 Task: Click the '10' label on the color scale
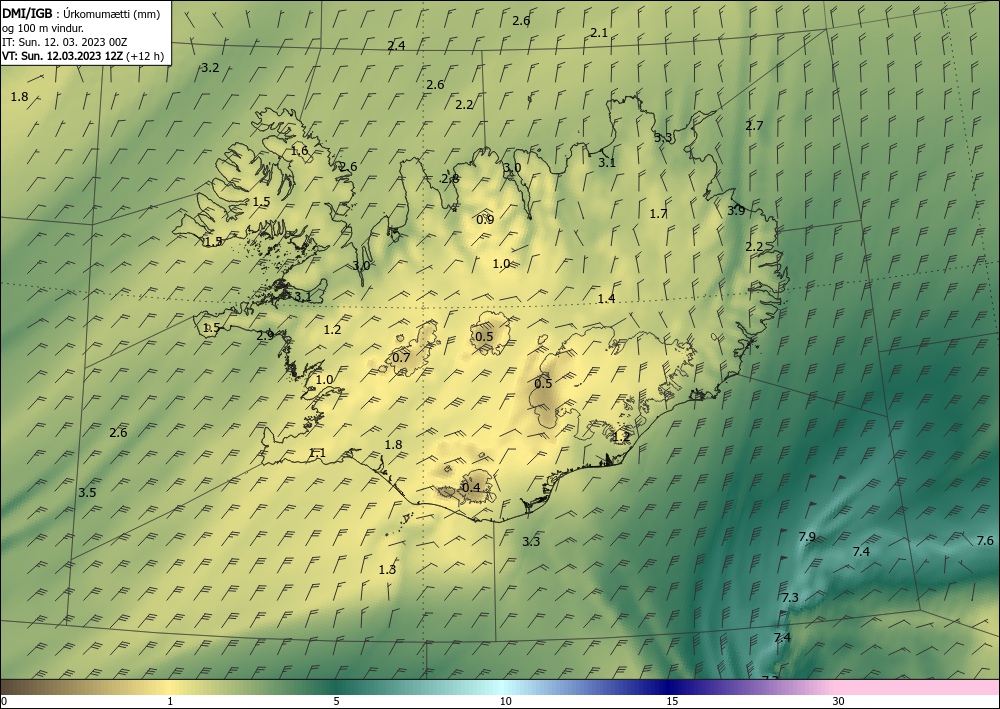(506, 702)
